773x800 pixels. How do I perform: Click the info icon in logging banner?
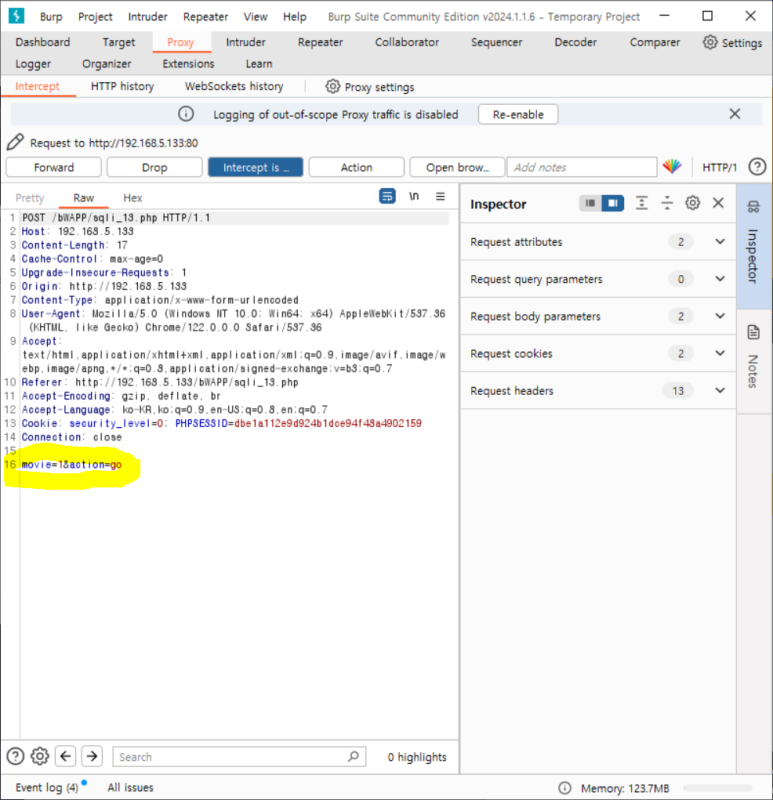pyautogui.click(x=186, y=114)
